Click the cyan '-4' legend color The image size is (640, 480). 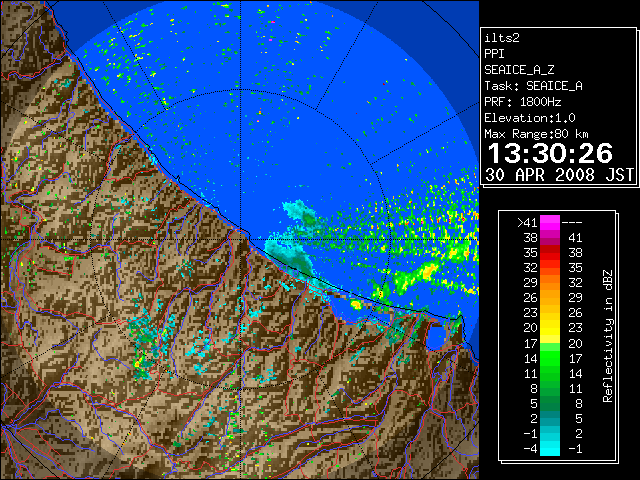pyautogui.click(x=550, y=449)
